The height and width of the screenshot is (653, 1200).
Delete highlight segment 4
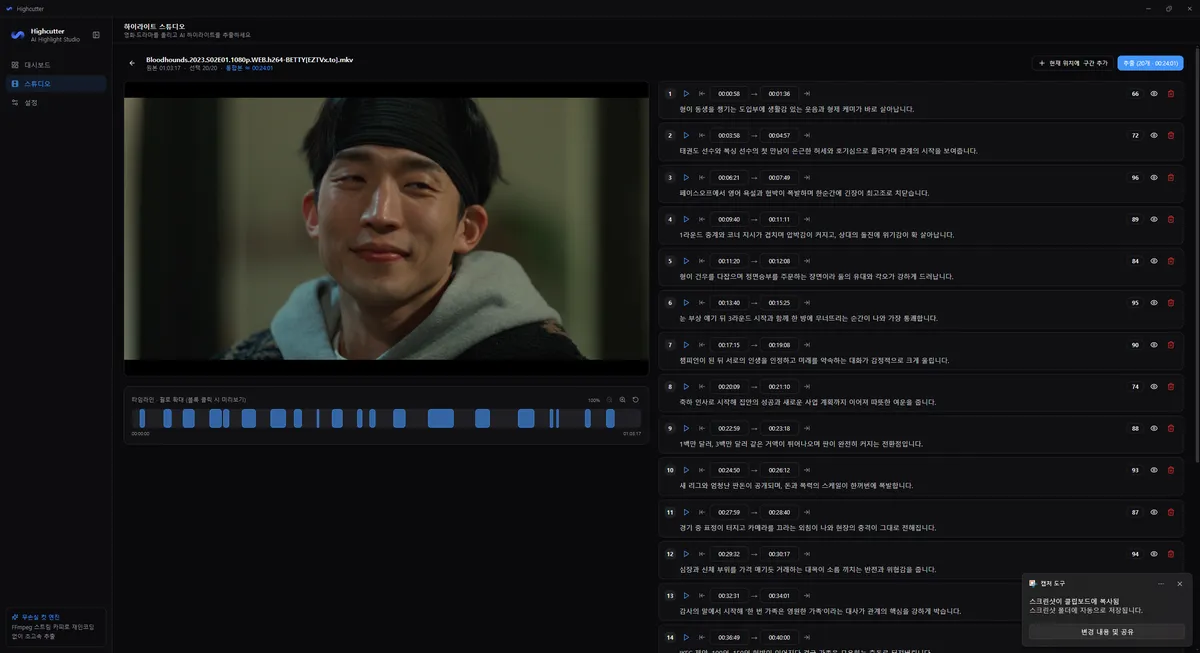(x=1171, y=219)
